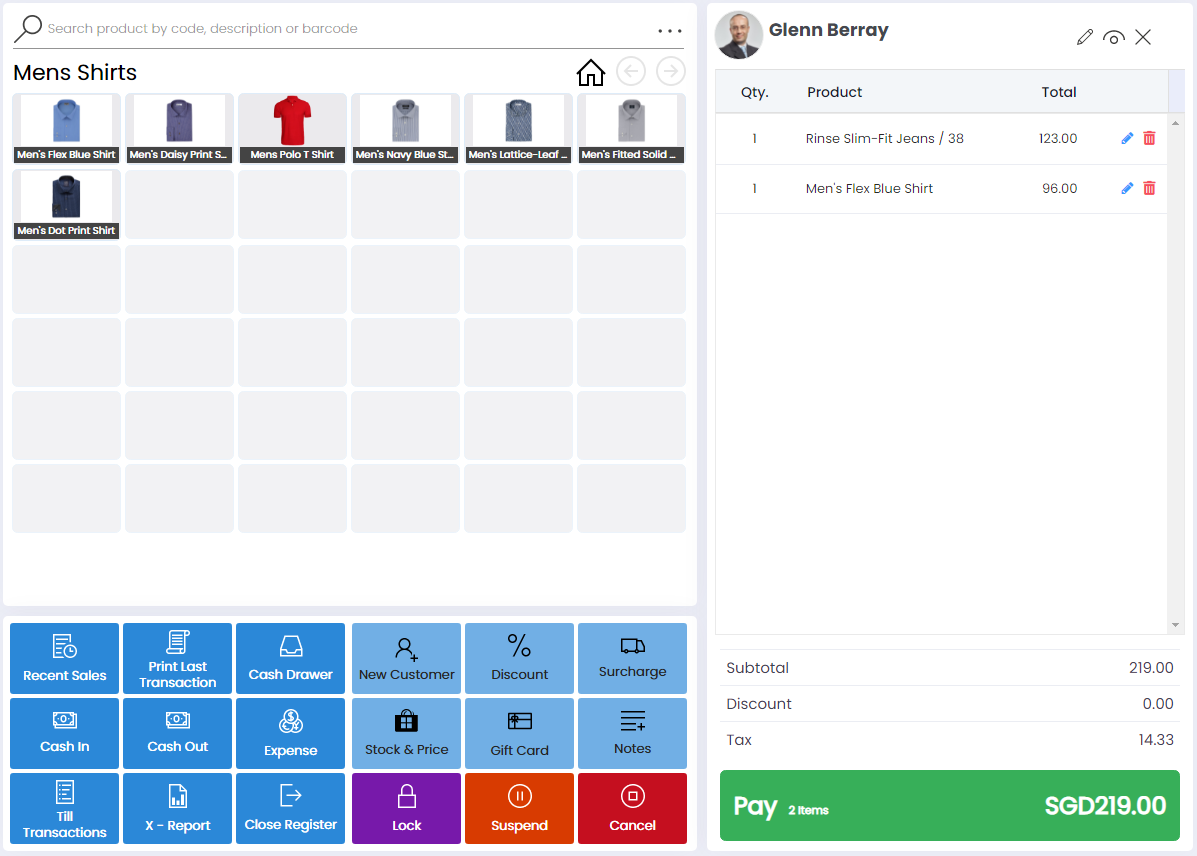The width and height of the screenshot is (1197, 856).
Task: Delete Men's Flex Blue Shirt from the cart
Action: [1149, 188]
